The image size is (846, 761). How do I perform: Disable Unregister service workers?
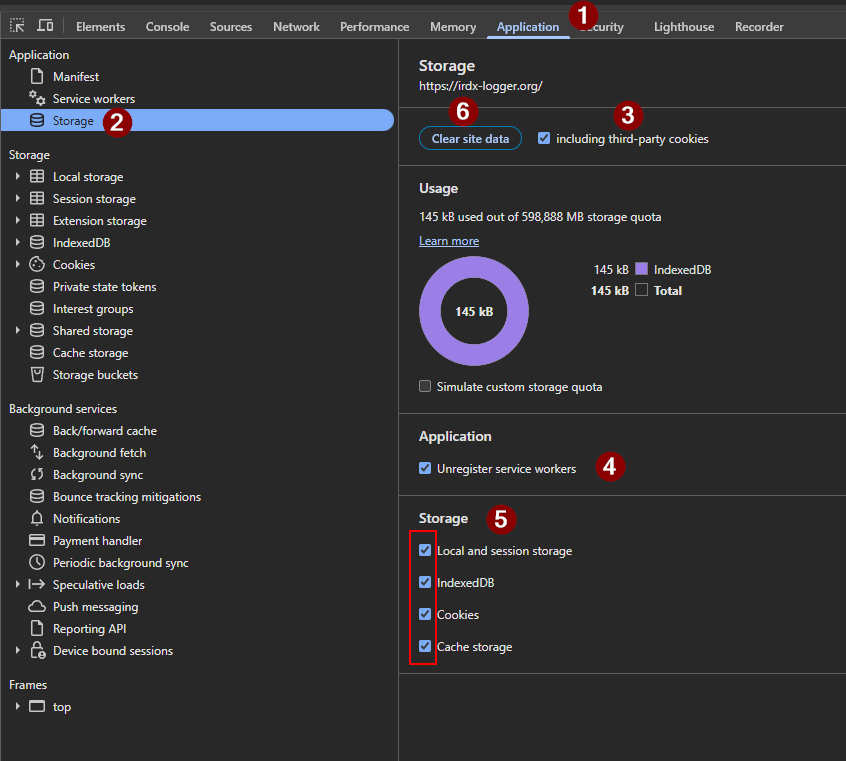[425, 467]
